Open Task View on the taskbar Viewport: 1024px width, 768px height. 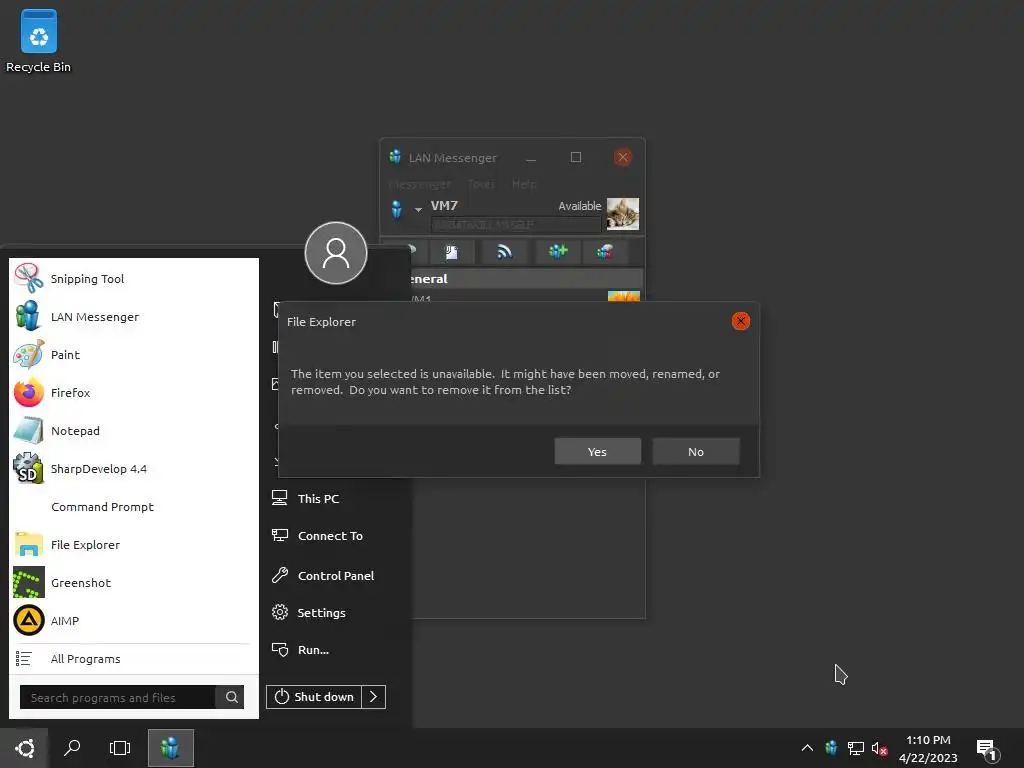click(120, 748)
